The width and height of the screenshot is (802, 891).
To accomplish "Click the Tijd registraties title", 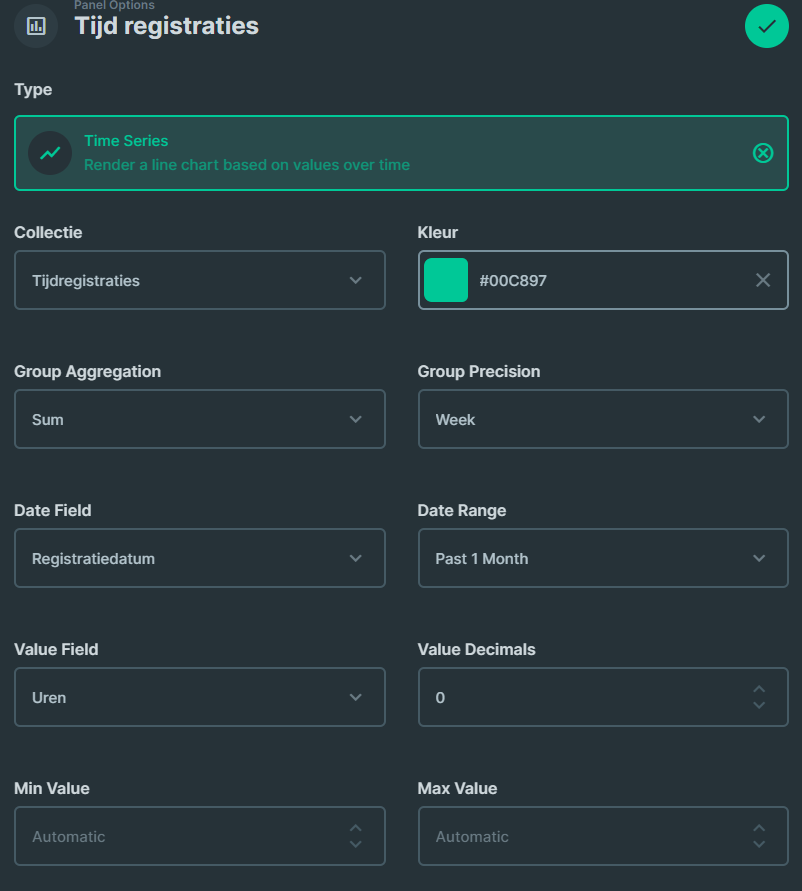I will point(166,26).
